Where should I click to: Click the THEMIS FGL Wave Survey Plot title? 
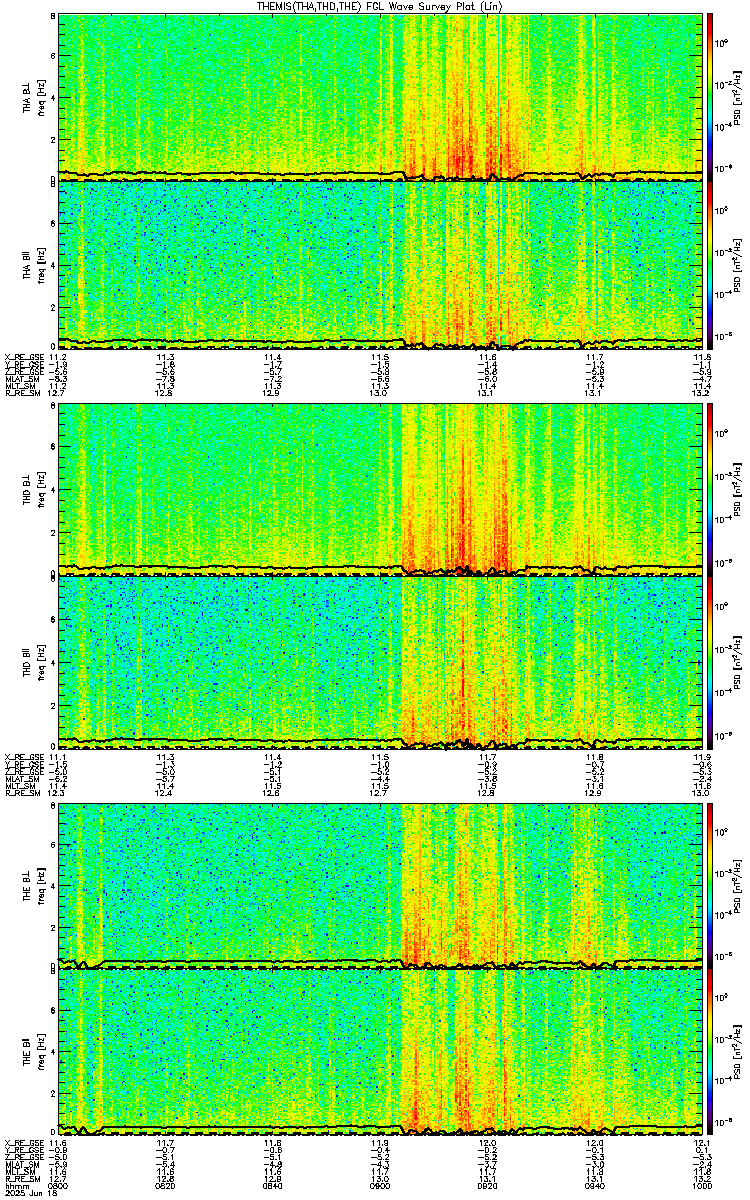(x=378, y=6)
